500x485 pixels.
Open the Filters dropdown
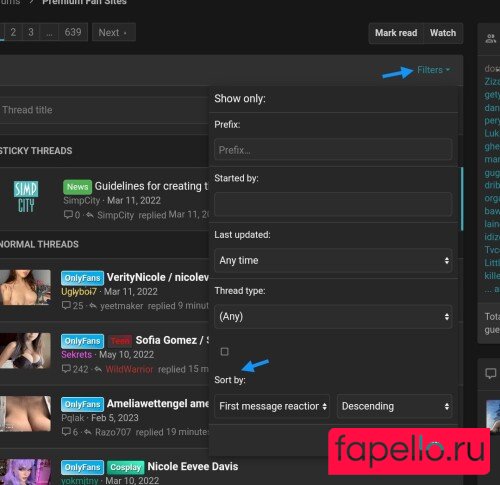(433, 70)
